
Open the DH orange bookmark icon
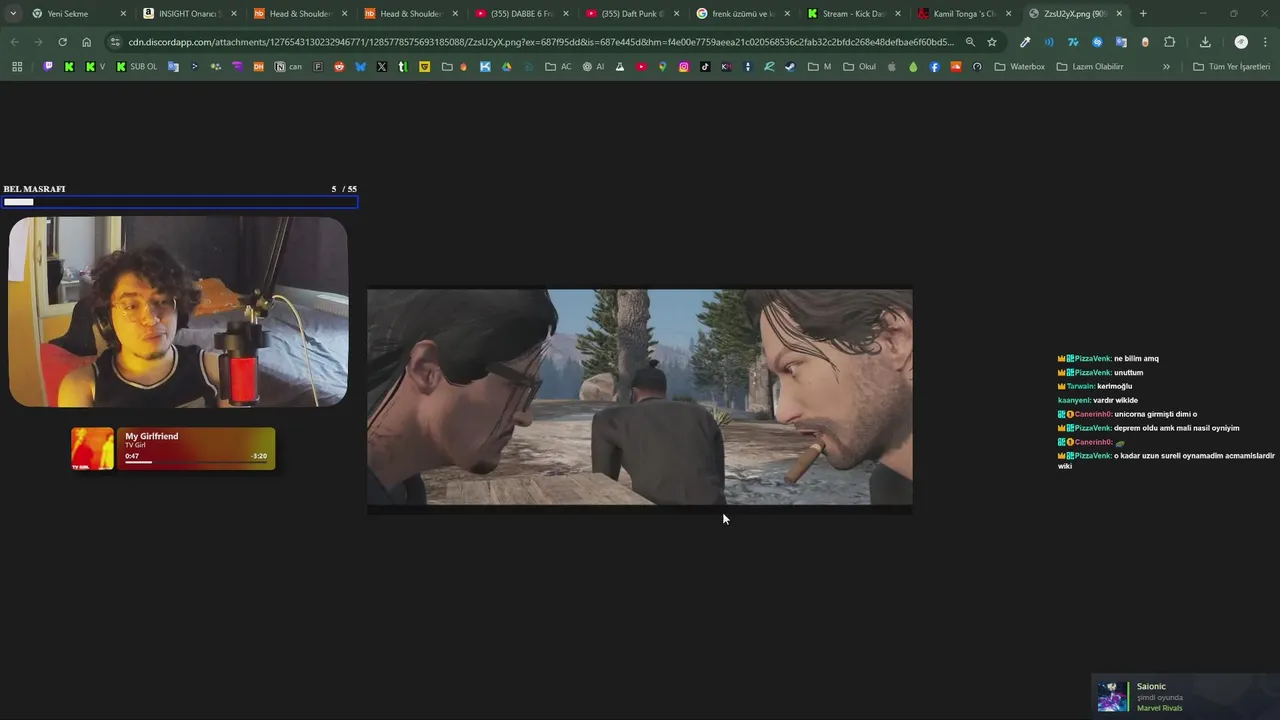coord(258,67)
